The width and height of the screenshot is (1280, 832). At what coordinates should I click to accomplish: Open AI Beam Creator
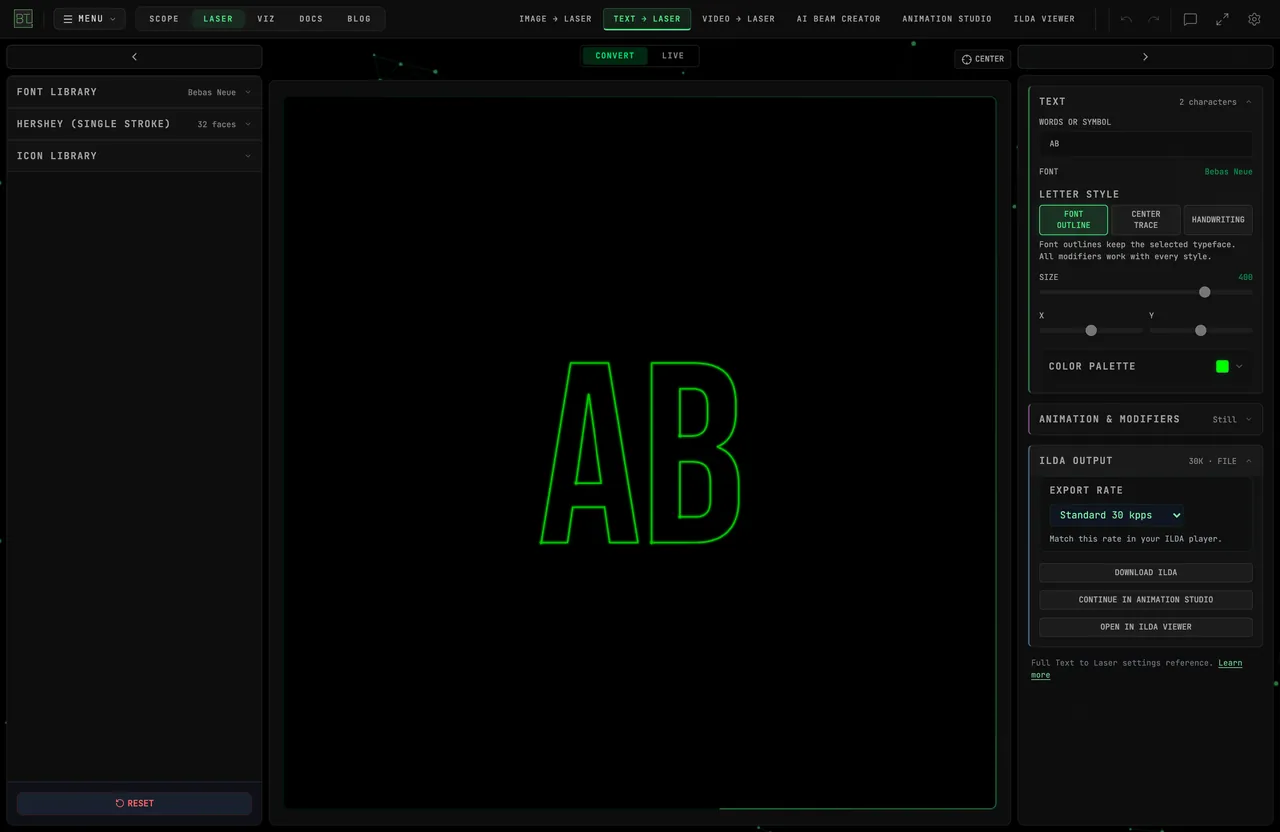(x=839, y=19)
